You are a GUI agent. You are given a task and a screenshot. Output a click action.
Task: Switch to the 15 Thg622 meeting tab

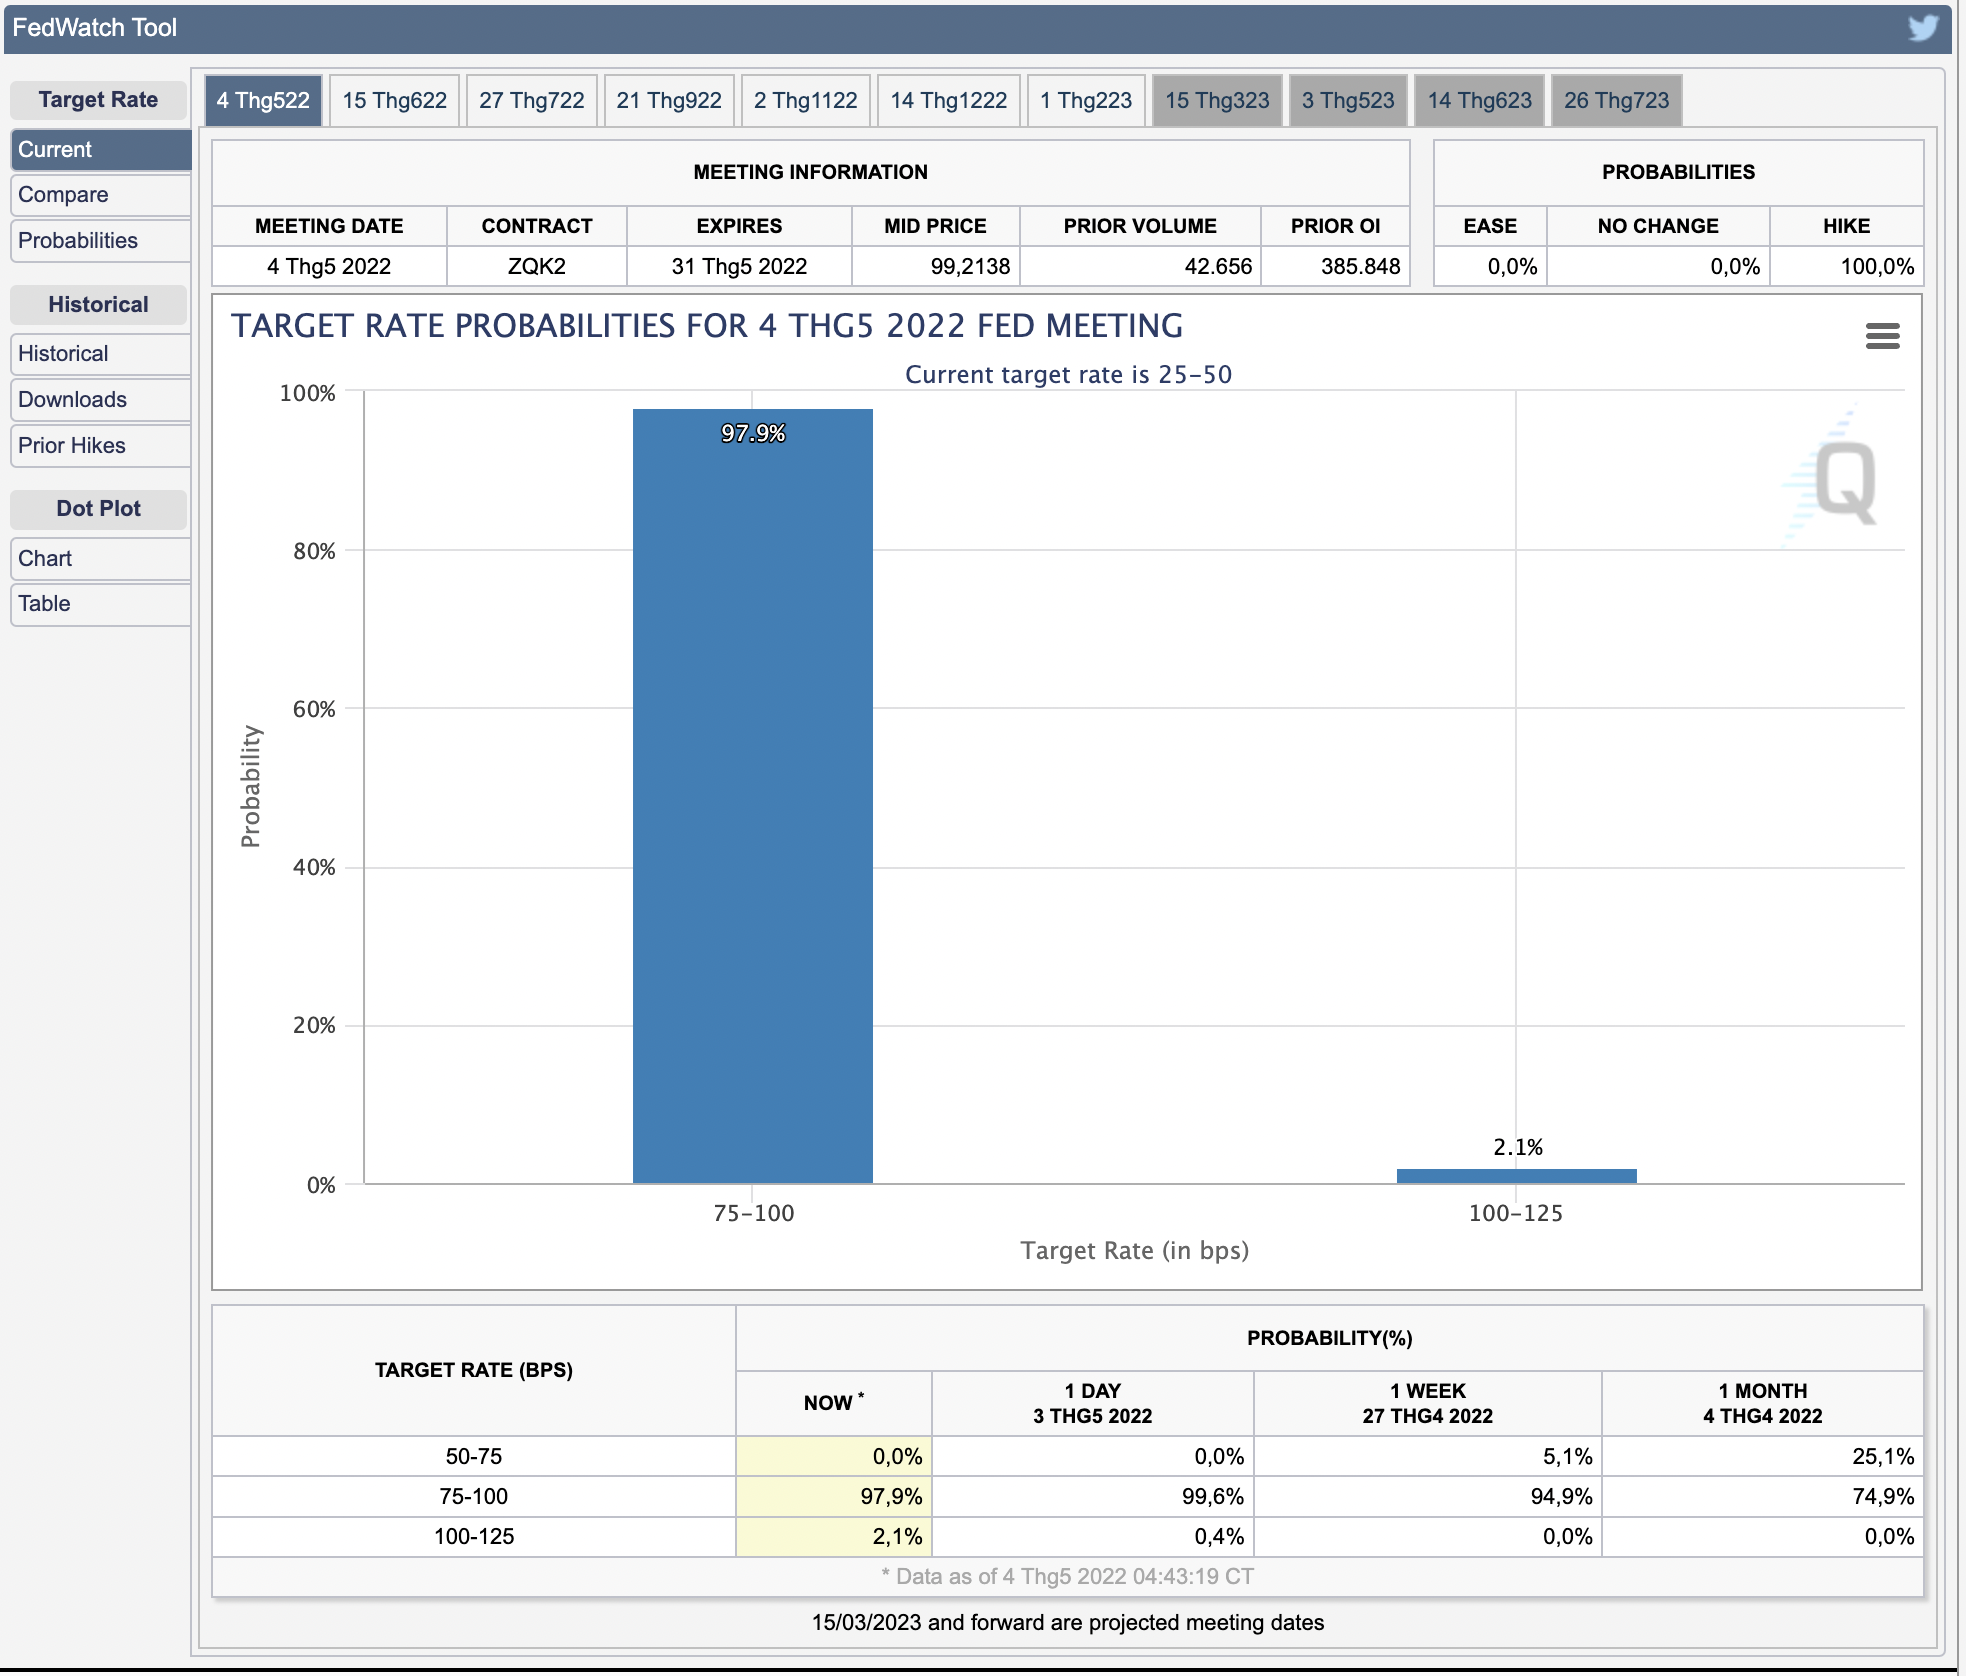coord(394,100)
